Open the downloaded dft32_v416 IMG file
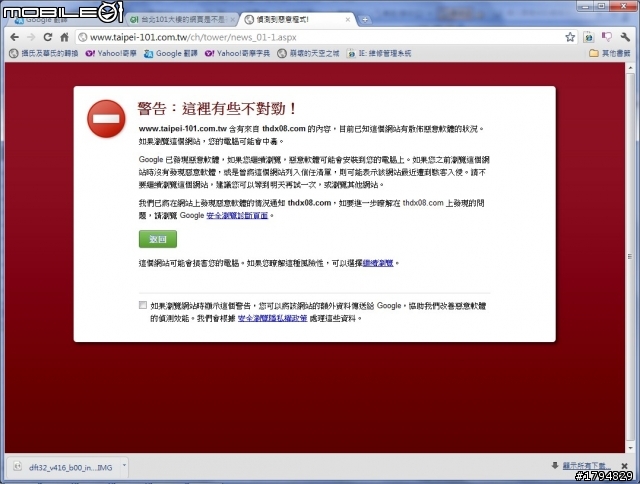The height and width of the screenshot is (484, 640). pos(64,467)
